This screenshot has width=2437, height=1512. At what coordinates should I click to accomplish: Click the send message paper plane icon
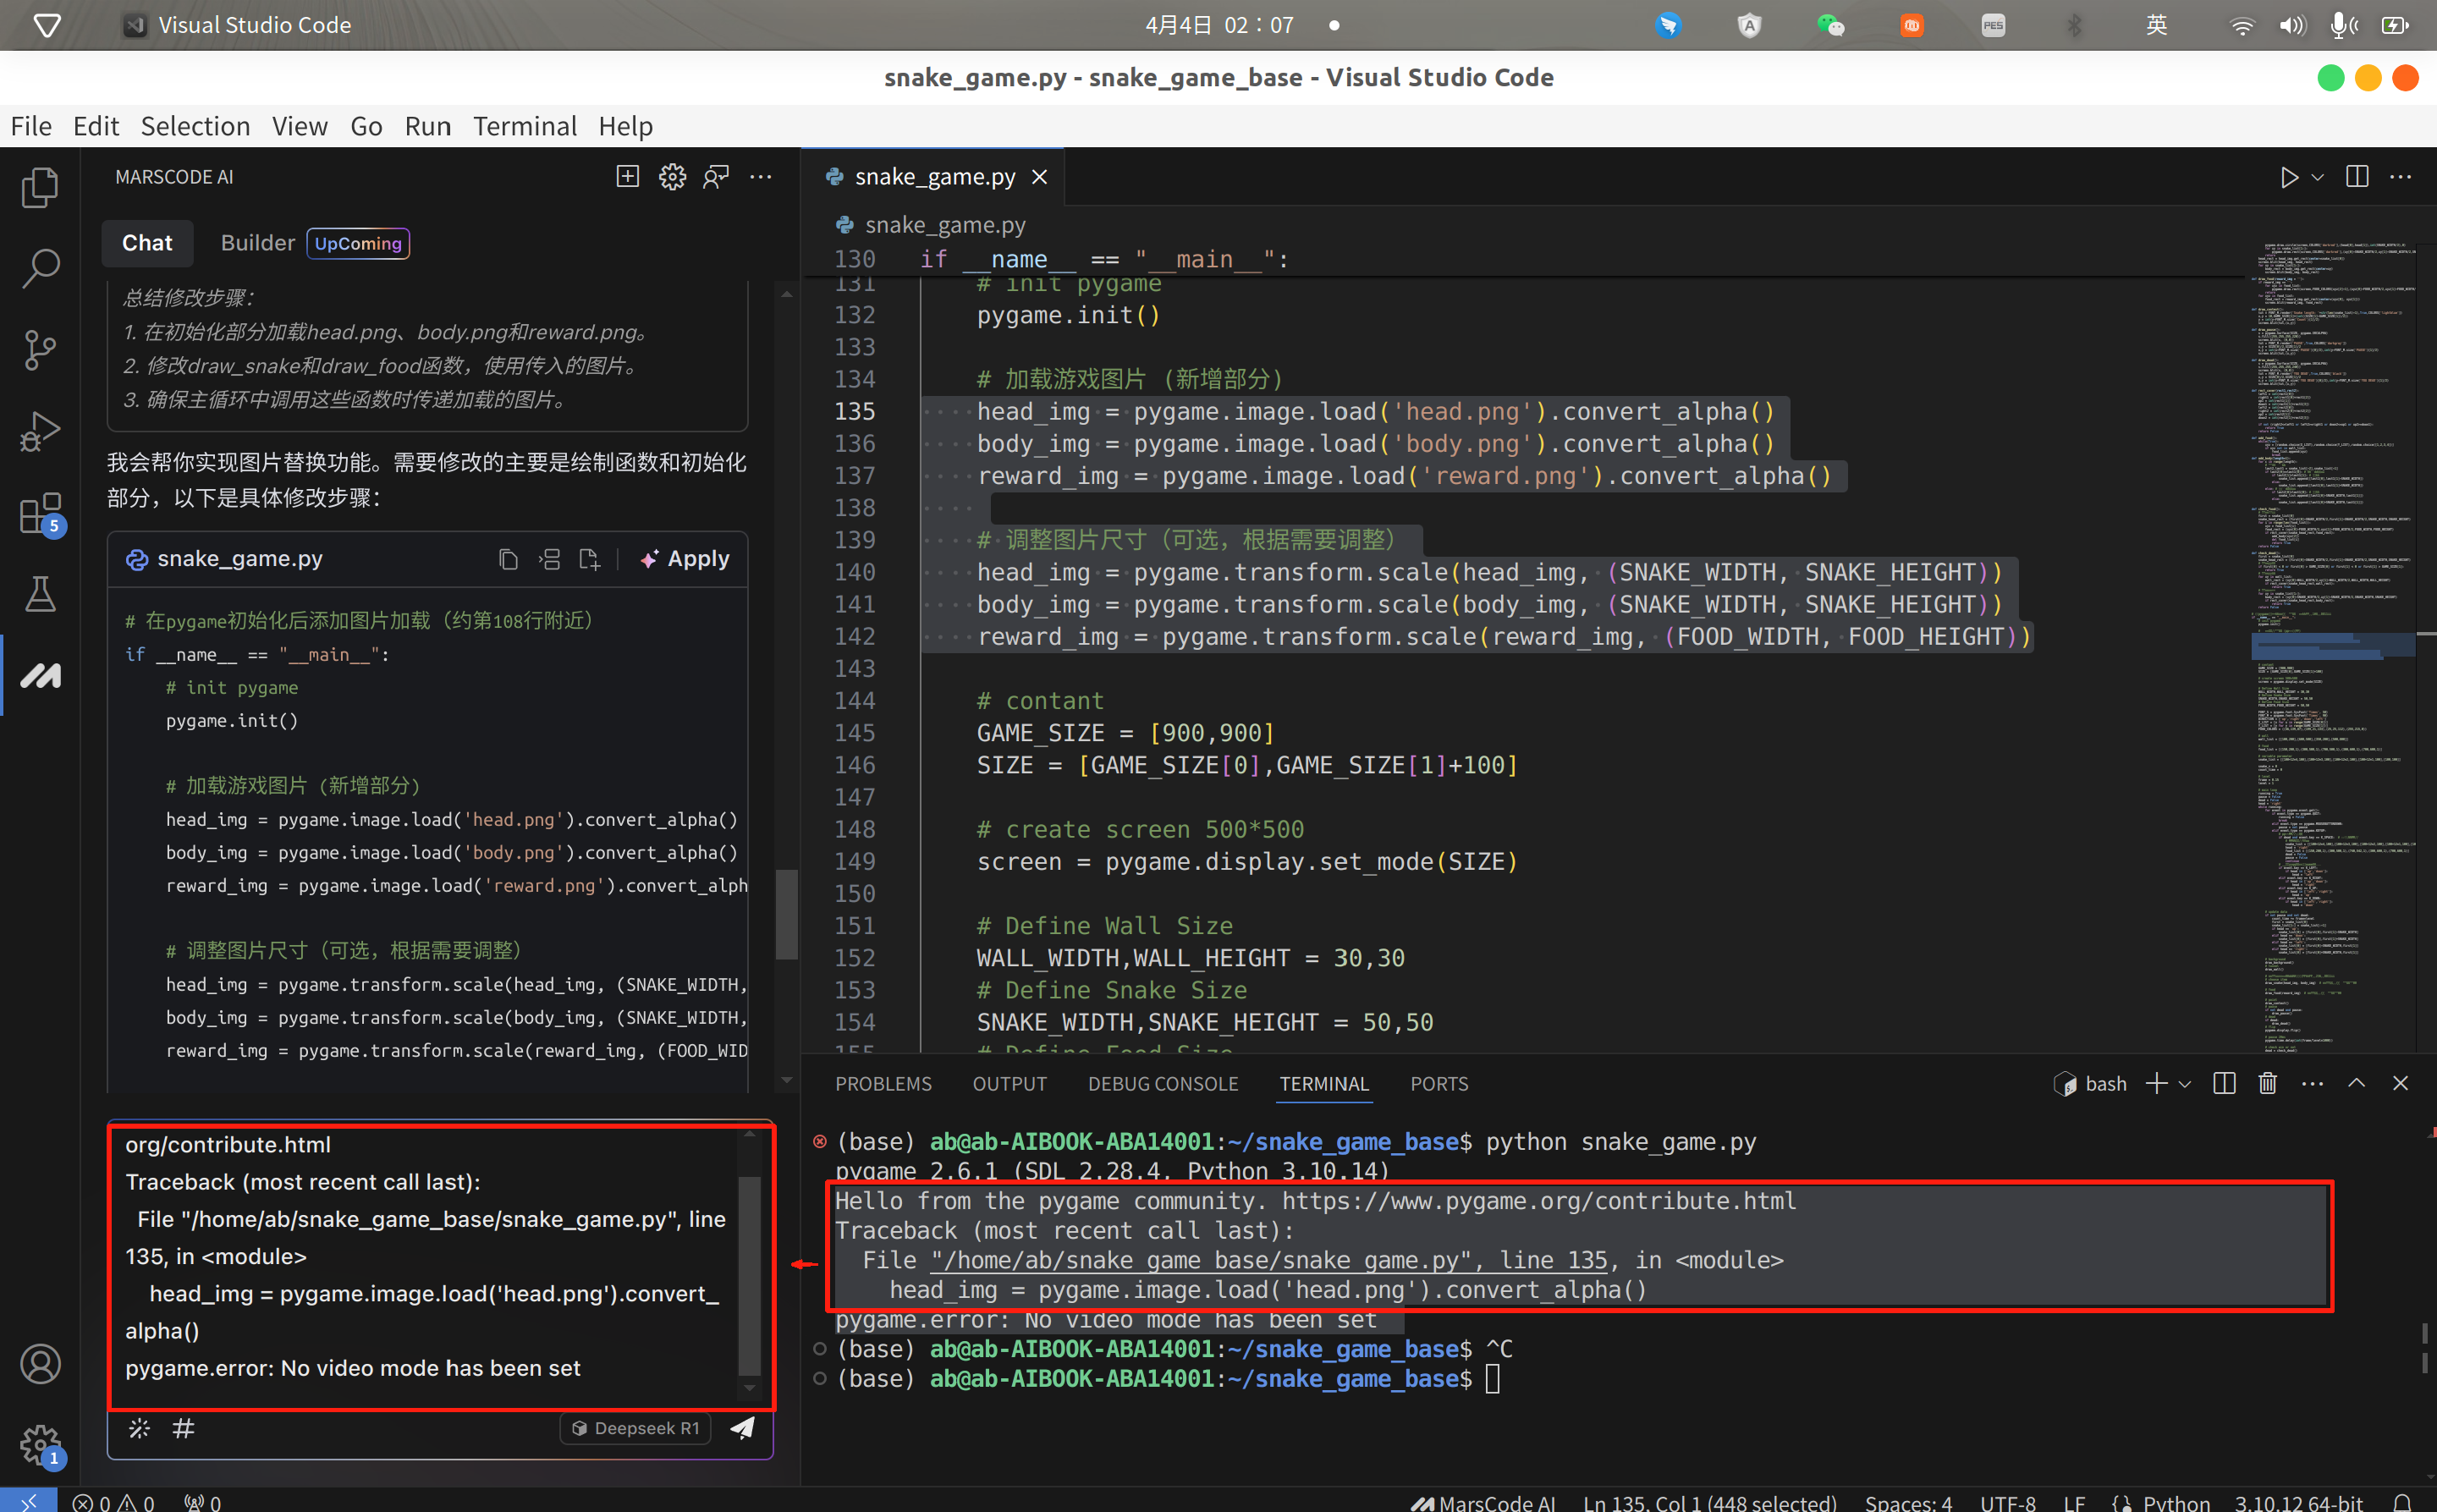point(742,1428)
